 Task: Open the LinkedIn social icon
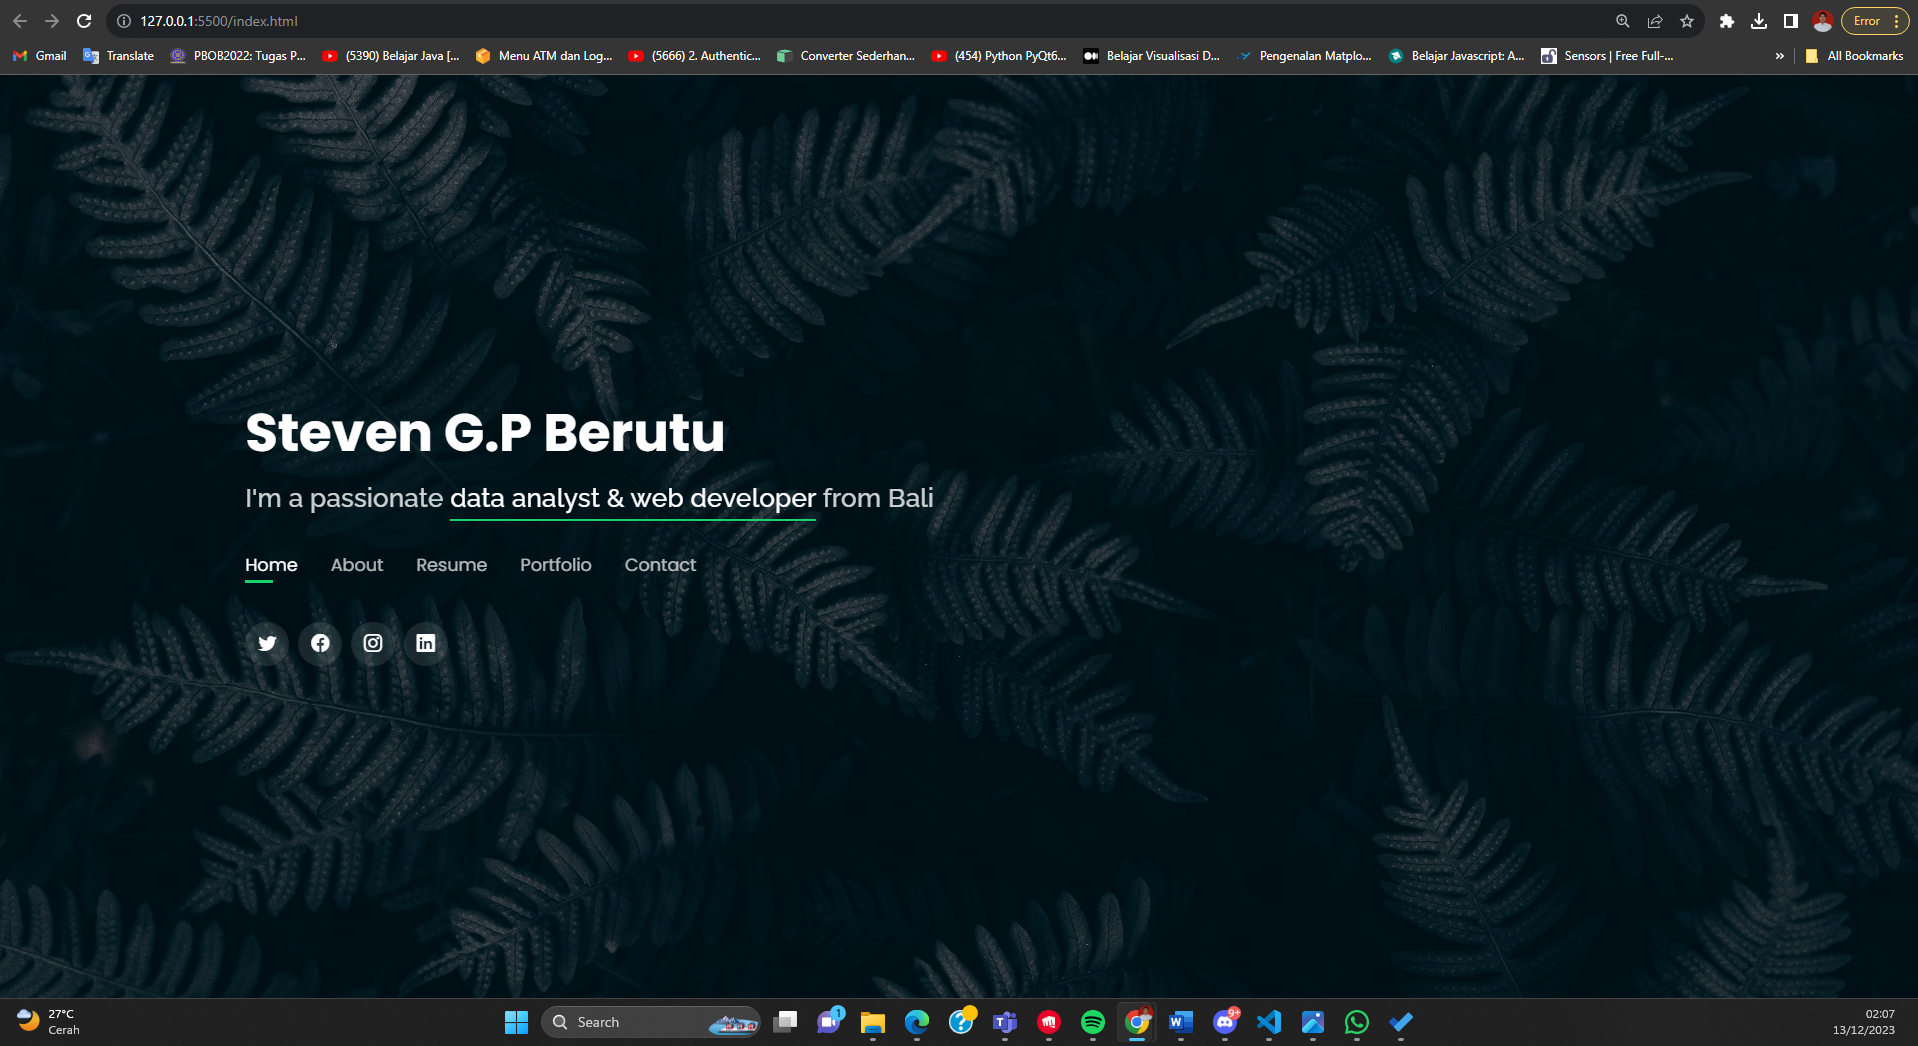coord(424,643)
